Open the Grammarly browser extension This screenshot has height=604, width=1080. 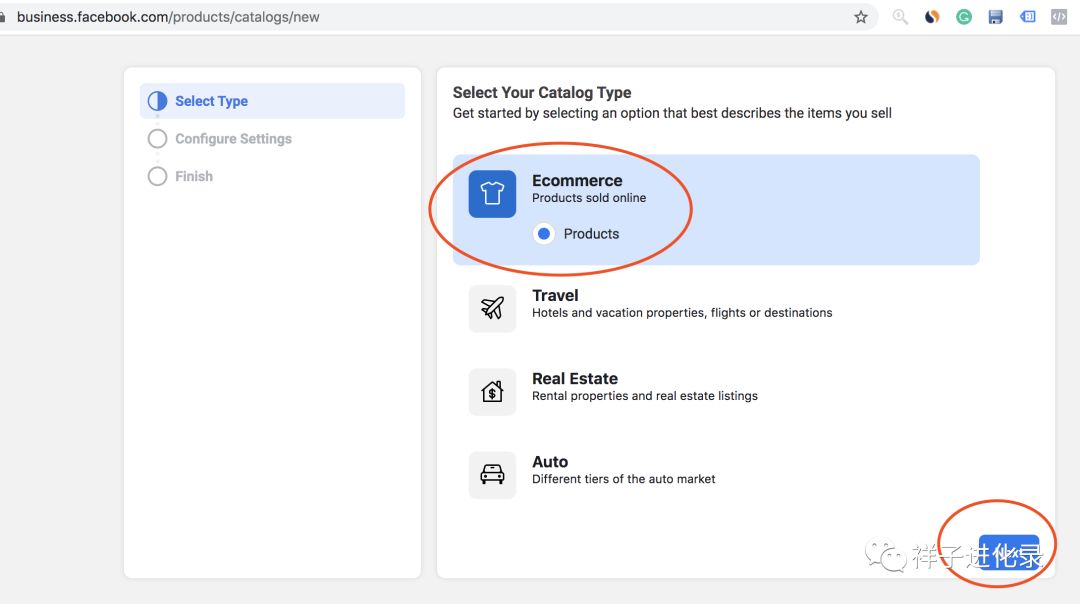tap(963, 16)
